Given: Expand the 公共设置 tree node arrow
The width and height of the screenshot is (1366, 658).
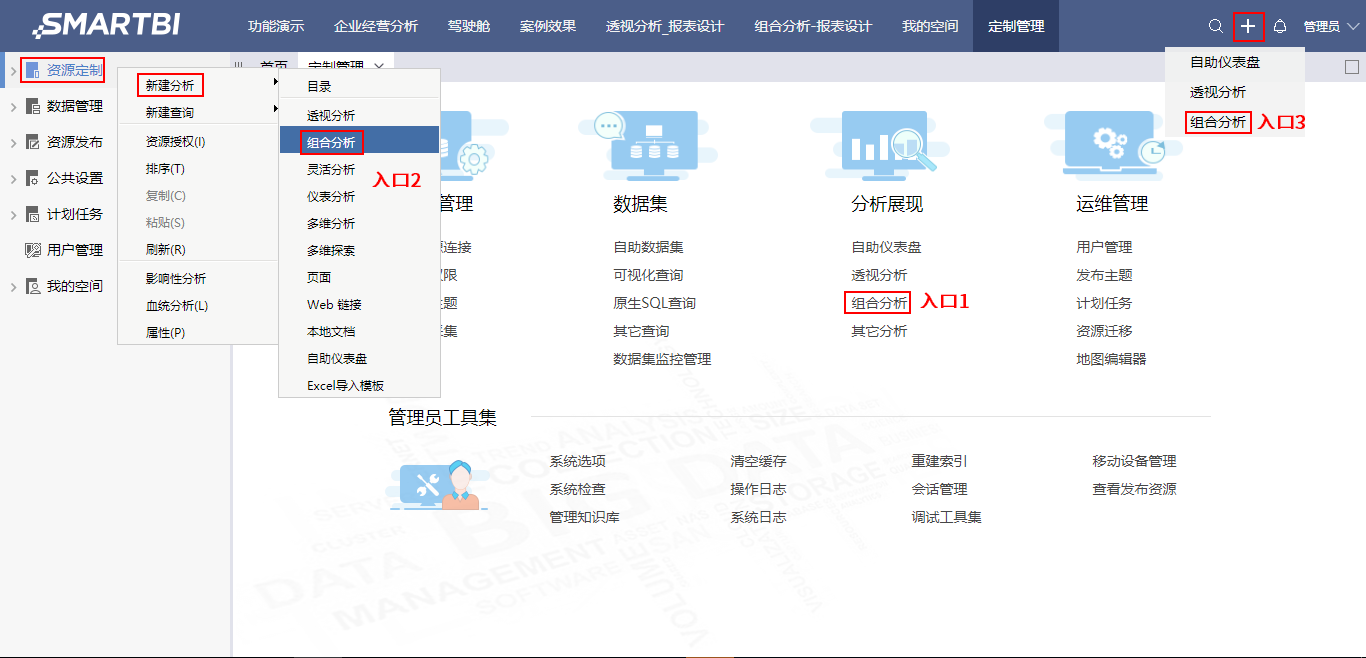Looking at the screenshot, I should pos(13,178).
